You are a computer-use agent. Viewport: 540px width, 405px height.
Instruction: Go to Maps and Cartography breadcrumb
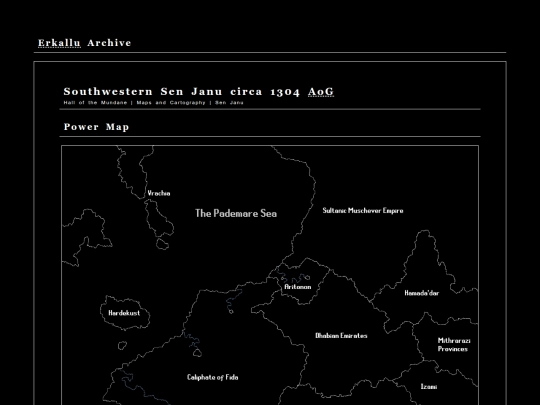[171, 103]
